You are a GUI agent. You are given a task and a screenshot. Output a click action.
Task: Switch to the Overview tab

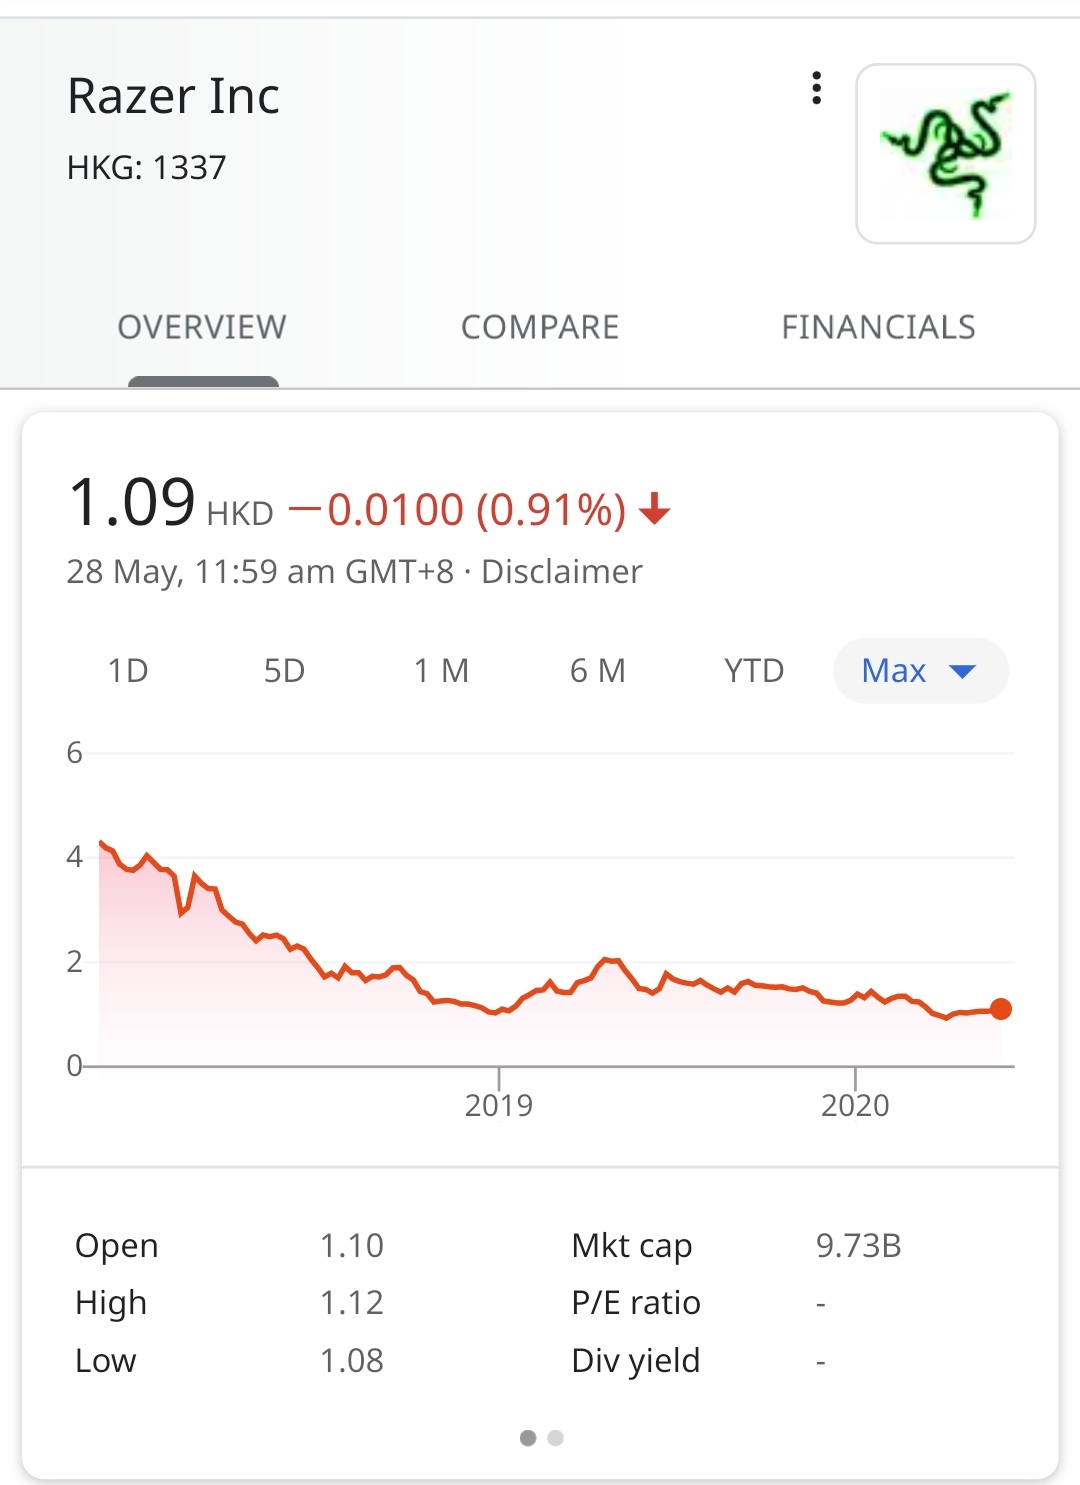[202, 327]
